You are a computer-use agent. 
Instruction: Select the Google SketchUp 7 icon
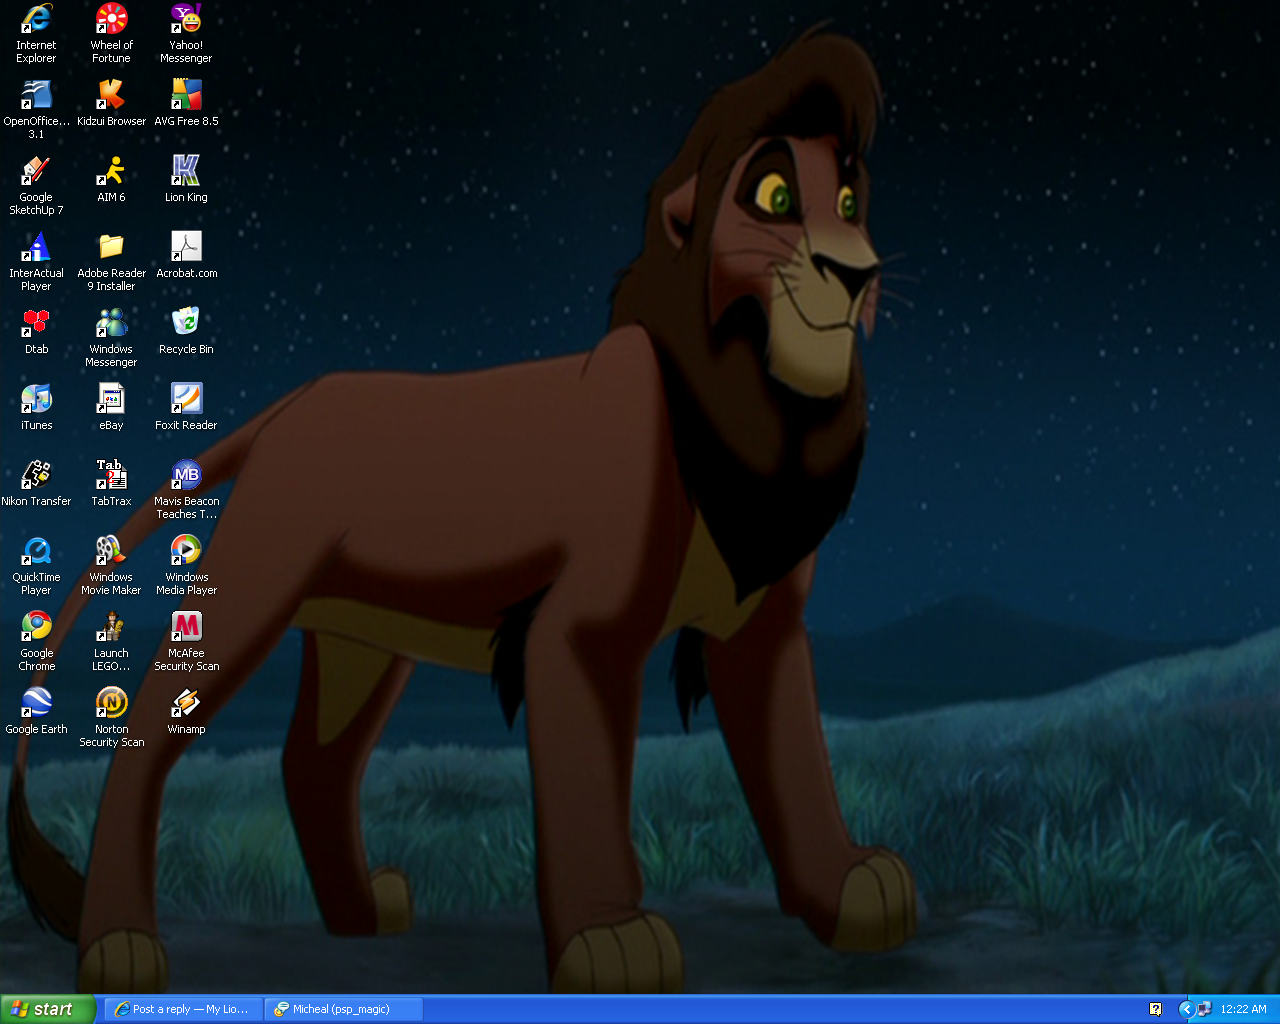[36, 171]
